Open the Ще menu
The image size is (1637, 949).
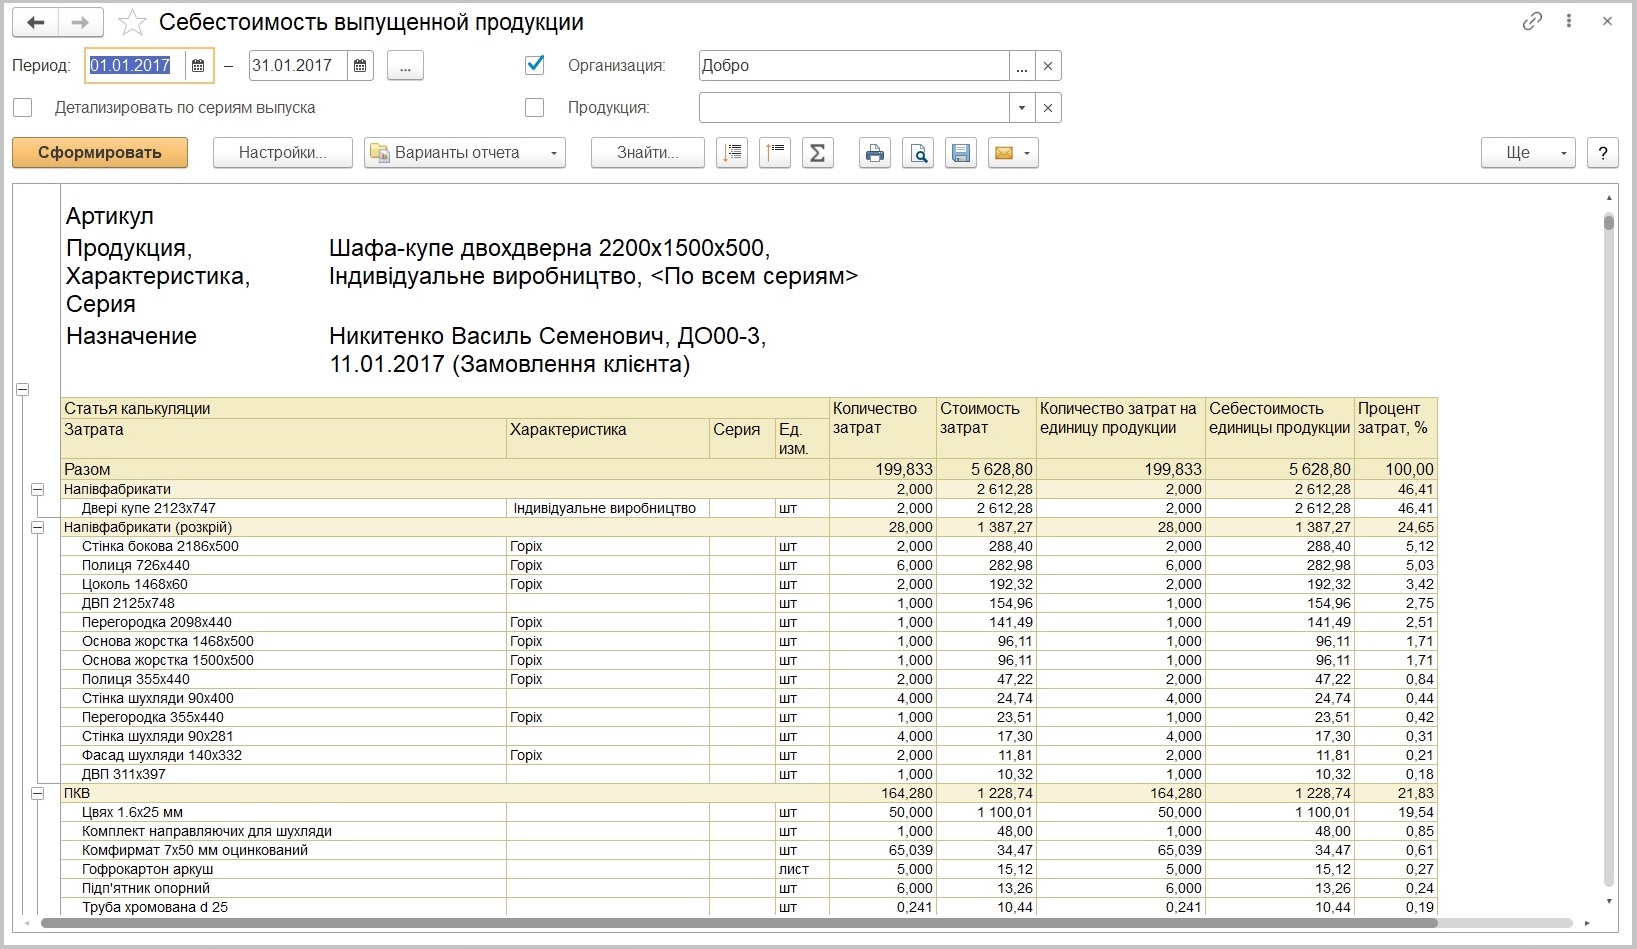click(x=1528, y=153)
